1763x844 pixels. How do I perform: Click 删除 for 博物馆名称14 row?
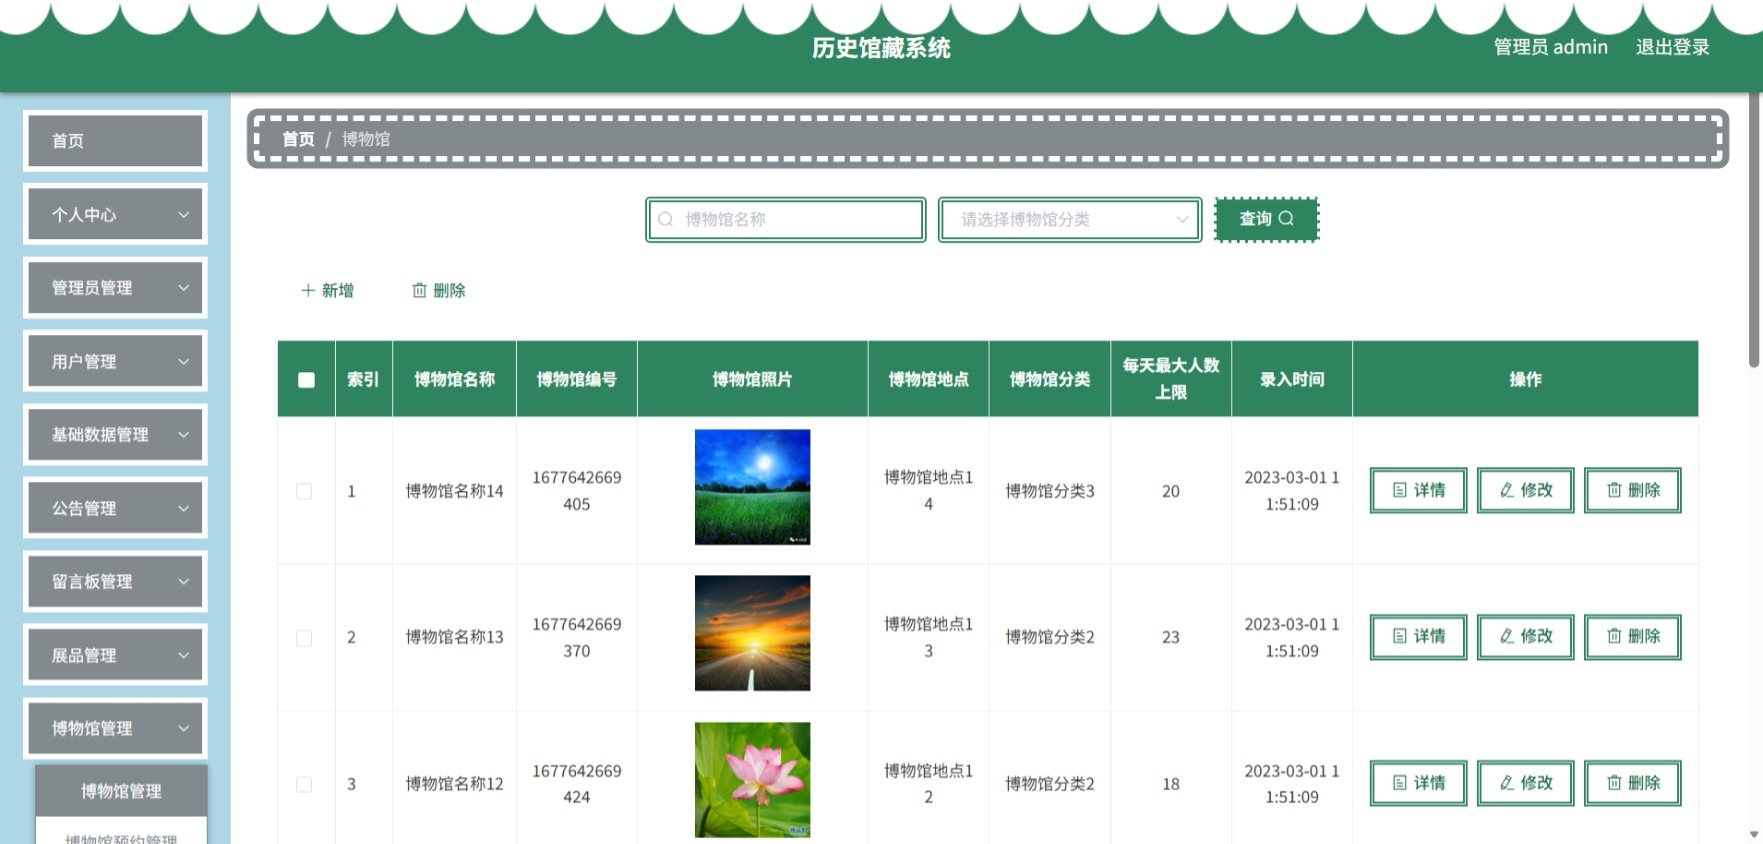(x=1633, y=490)
